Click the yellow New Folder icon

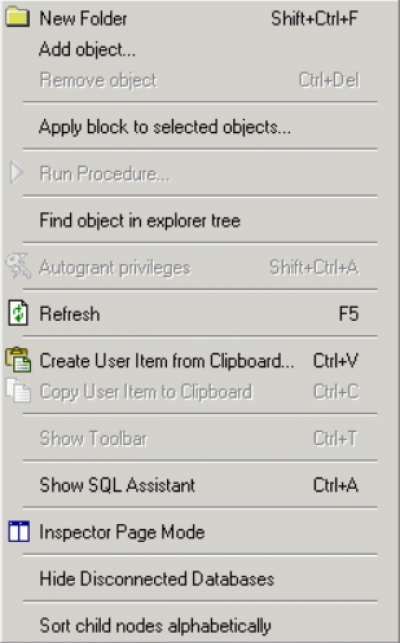coord(18,18)
